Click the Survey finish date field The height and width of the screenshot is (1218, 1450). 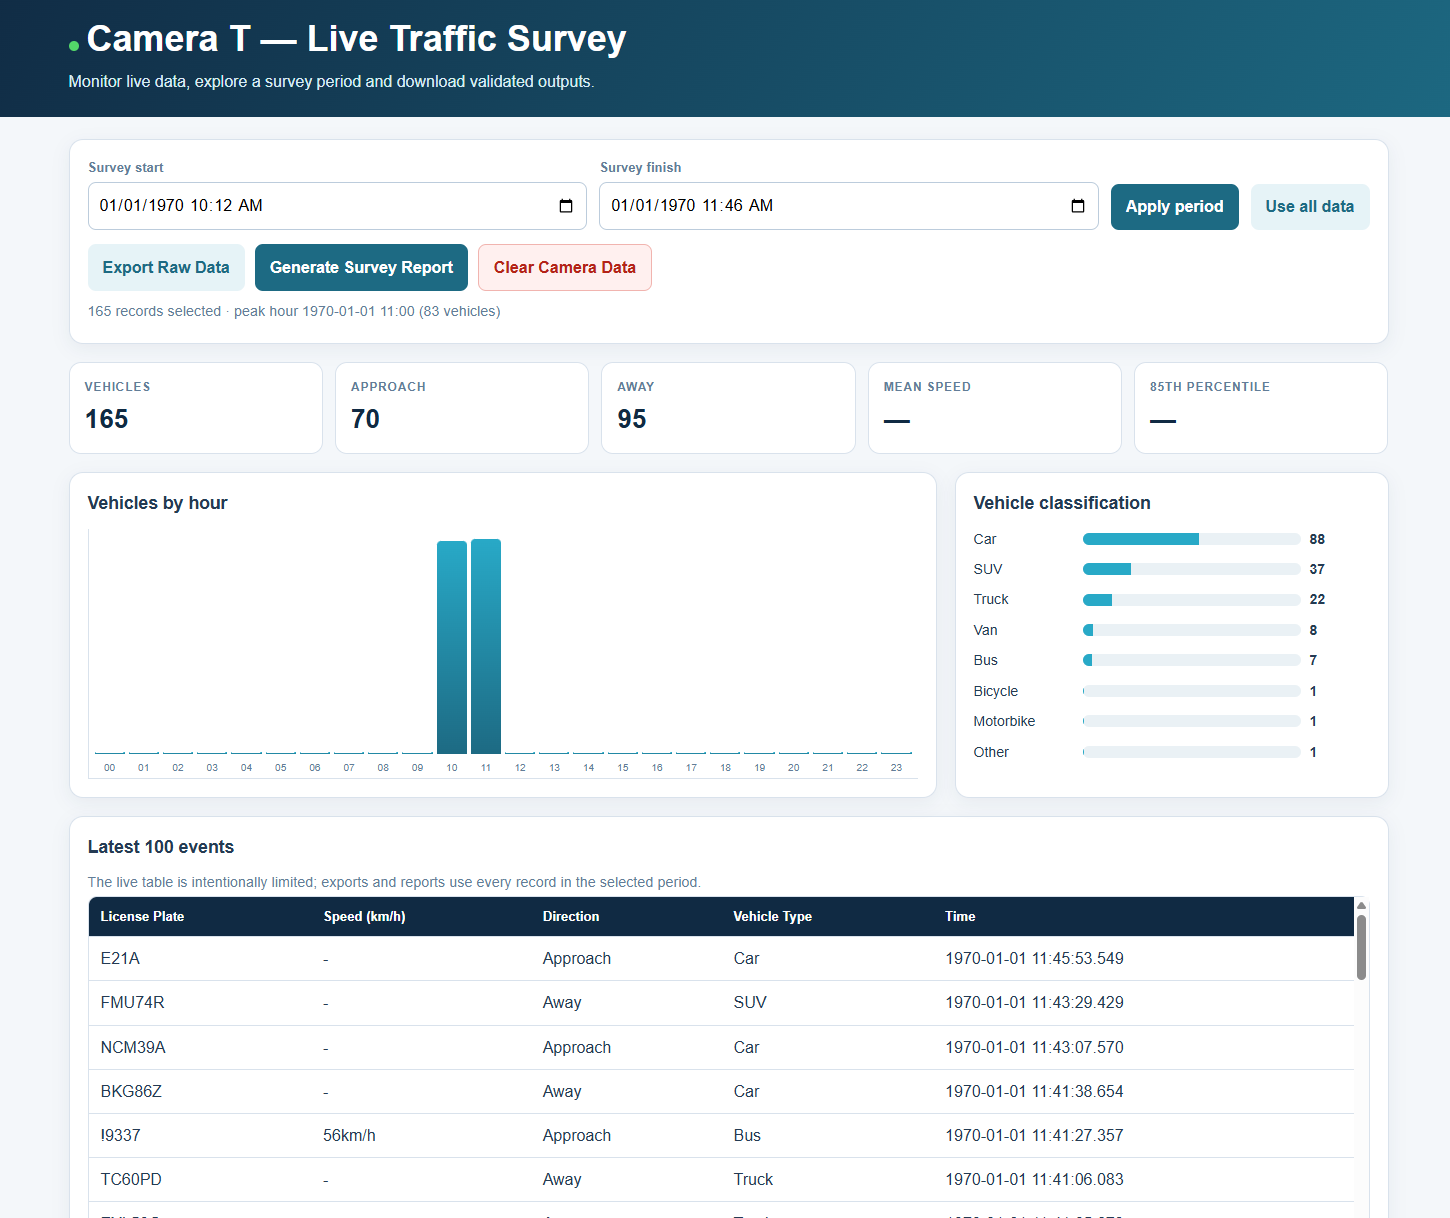849,206
